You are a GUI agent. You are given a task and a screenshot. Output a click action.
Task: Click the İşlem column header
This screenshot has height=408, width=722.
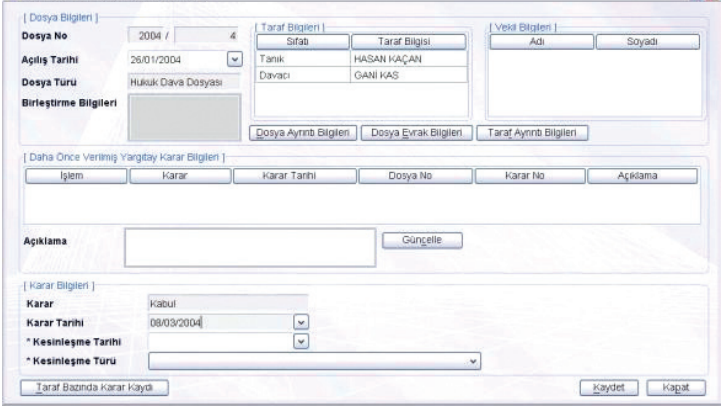(x=75, y=175)
